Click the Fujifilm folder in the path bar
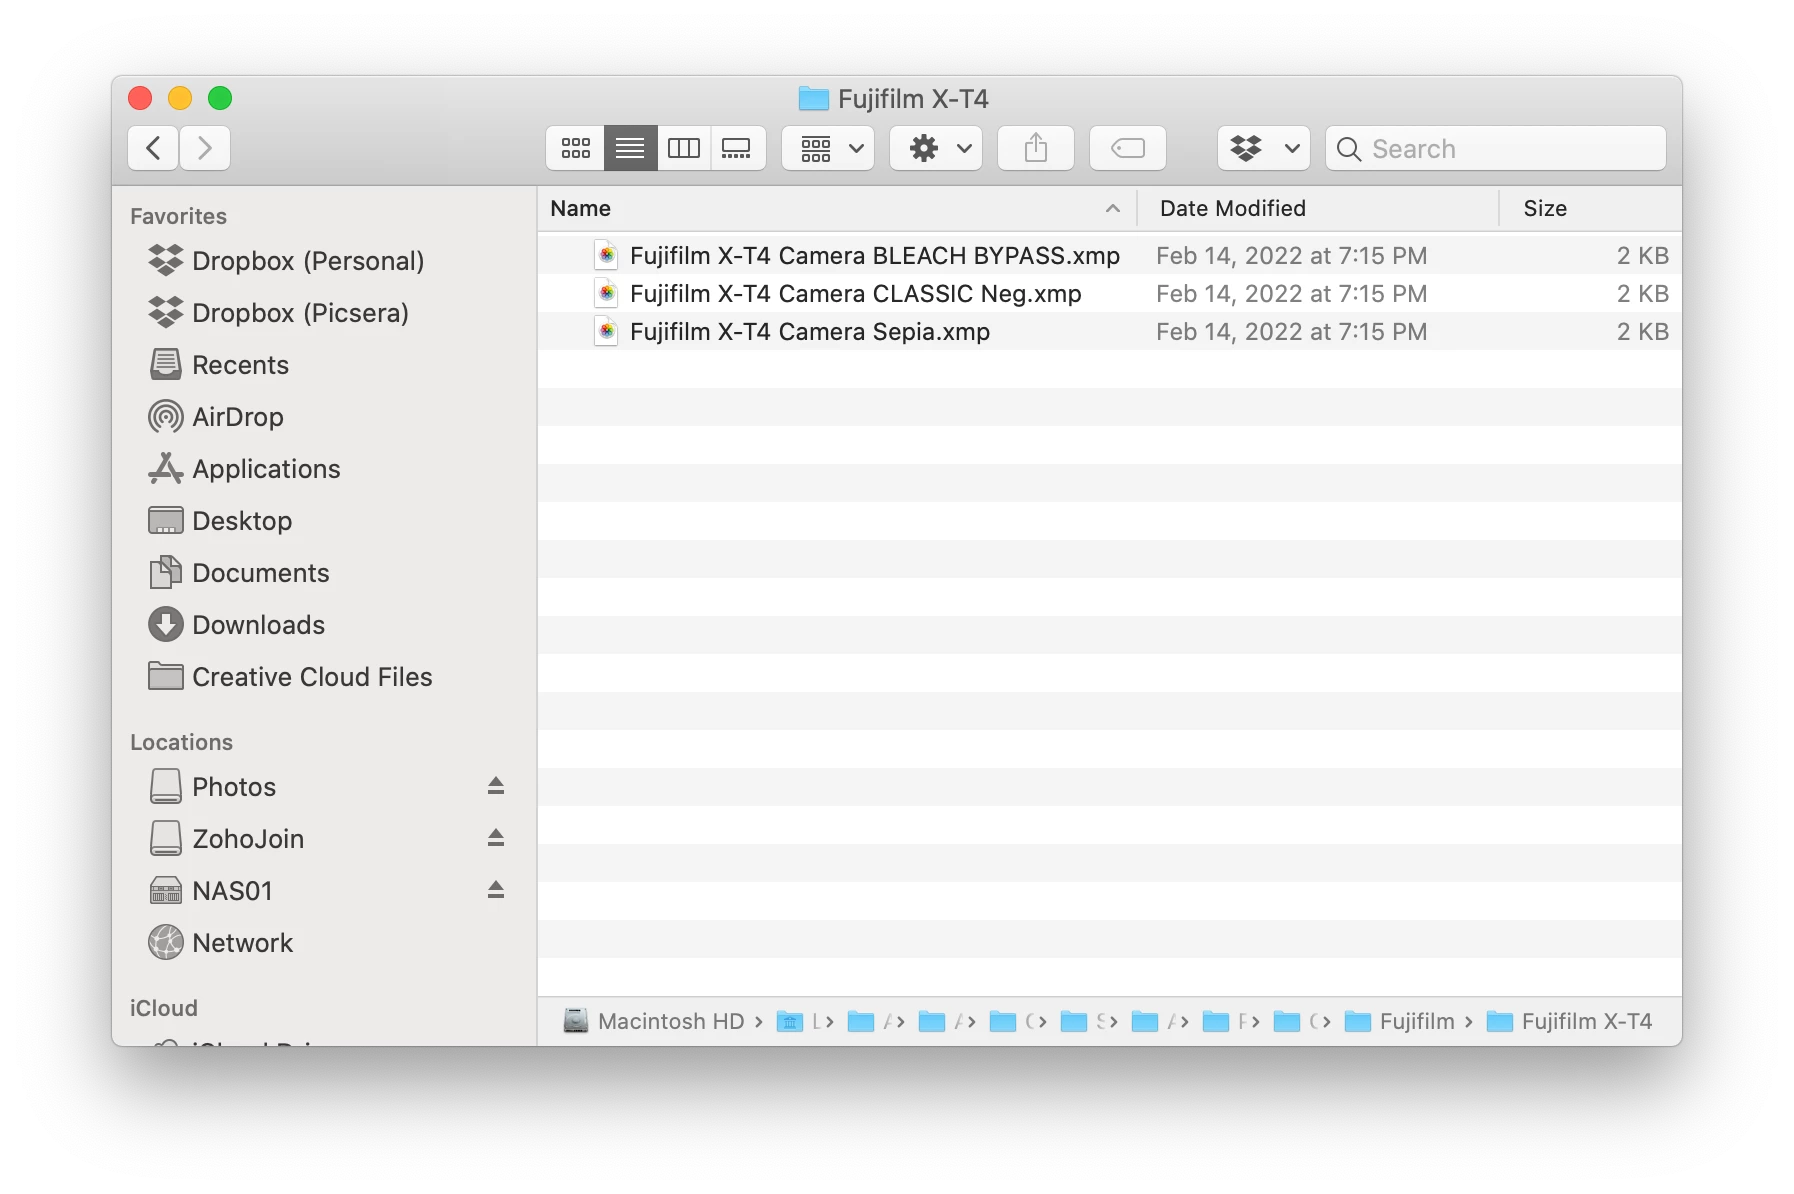Image resolution: width=1794 pixels, height=1194 pixels. click(x=1400, y=1021)
